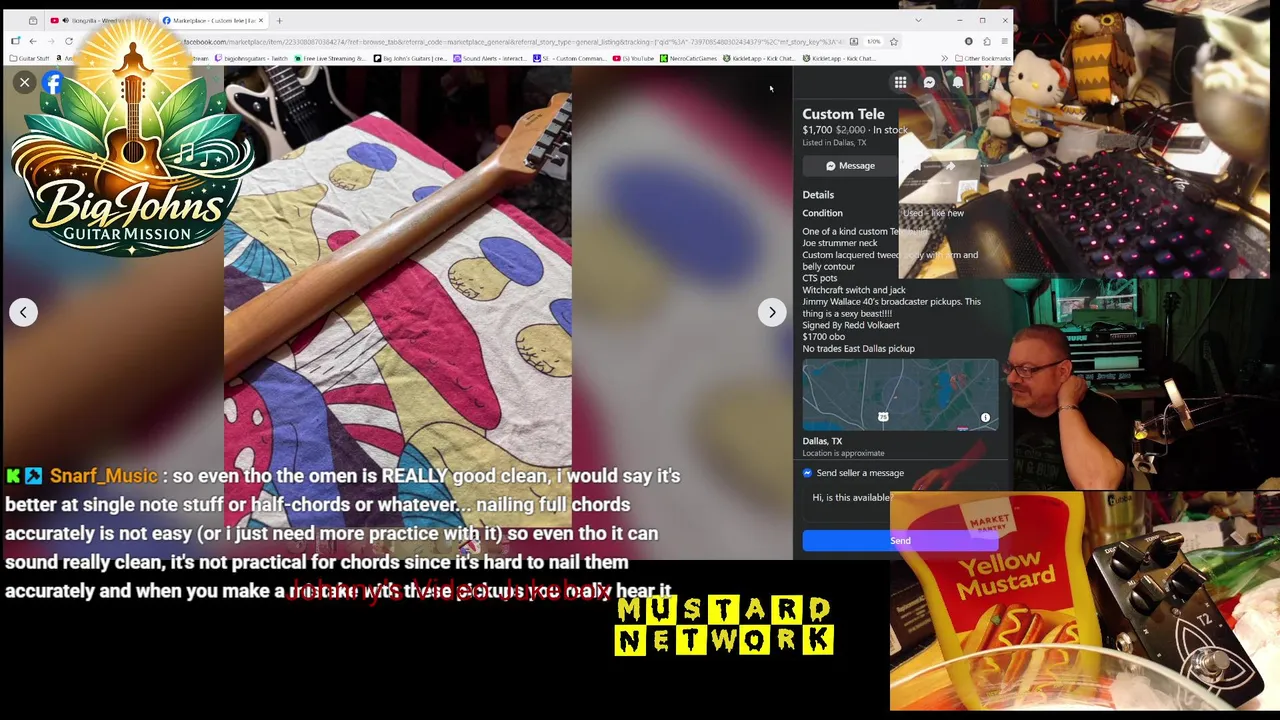The height and width of the screenshot is (720, 1280).
Task: Show the previous listing photo
Action: pos(24,312)
